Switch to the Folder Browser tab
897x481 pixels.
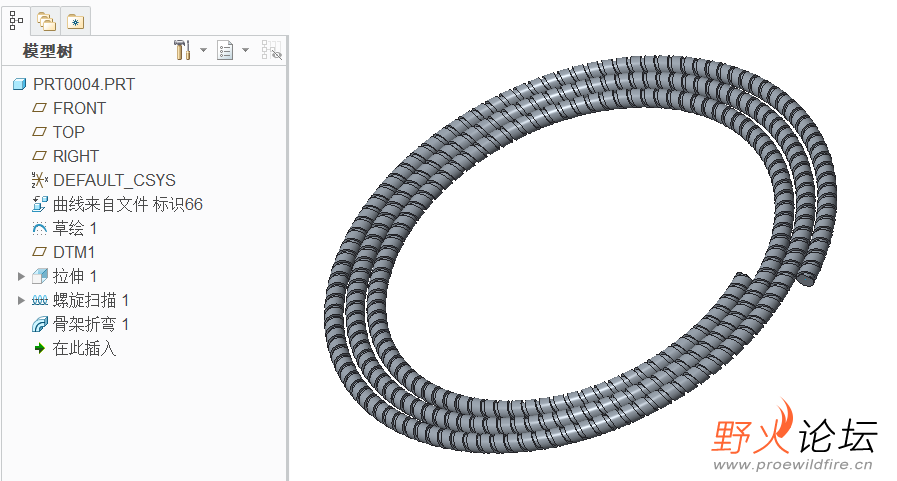click(x=46, y=22)
